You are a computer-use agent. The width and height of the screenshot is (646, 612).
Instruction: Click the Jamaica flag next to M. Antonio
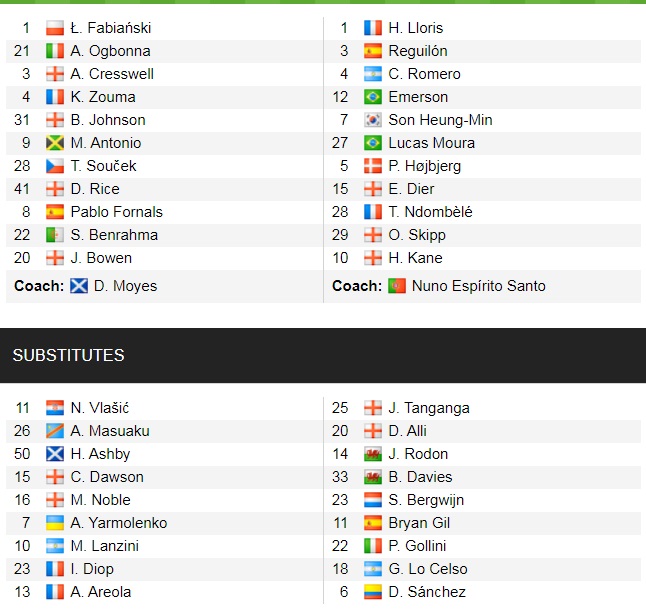click(55, 143)
